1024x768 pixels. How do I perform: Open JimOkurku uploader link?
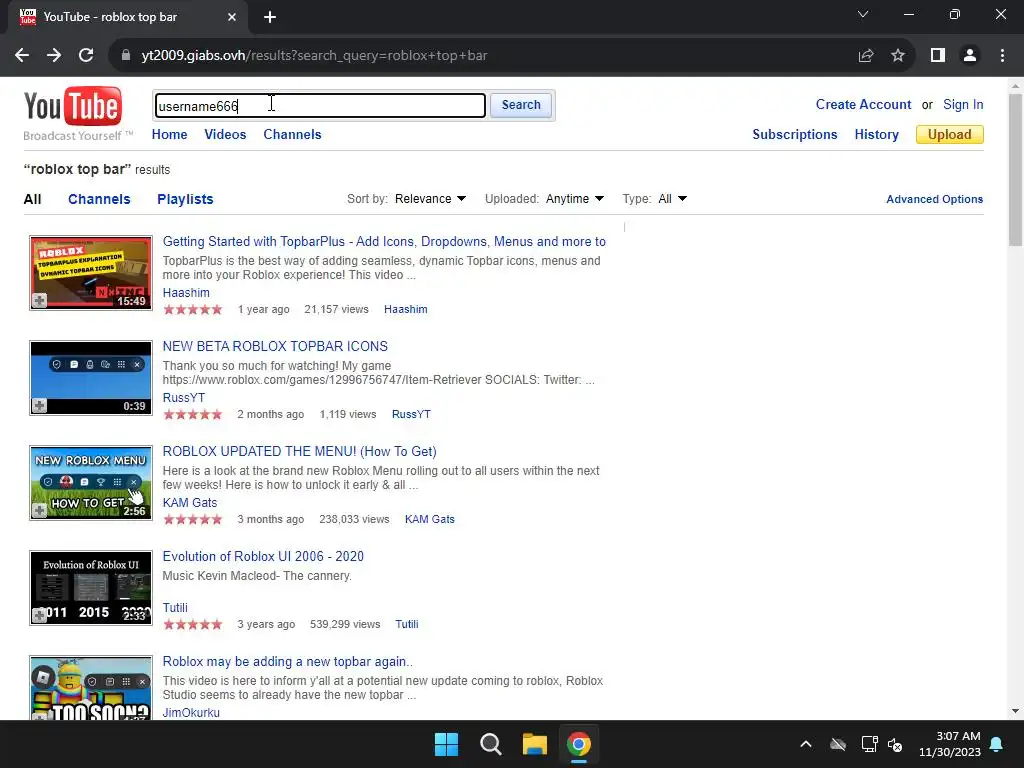coord(191,712)
